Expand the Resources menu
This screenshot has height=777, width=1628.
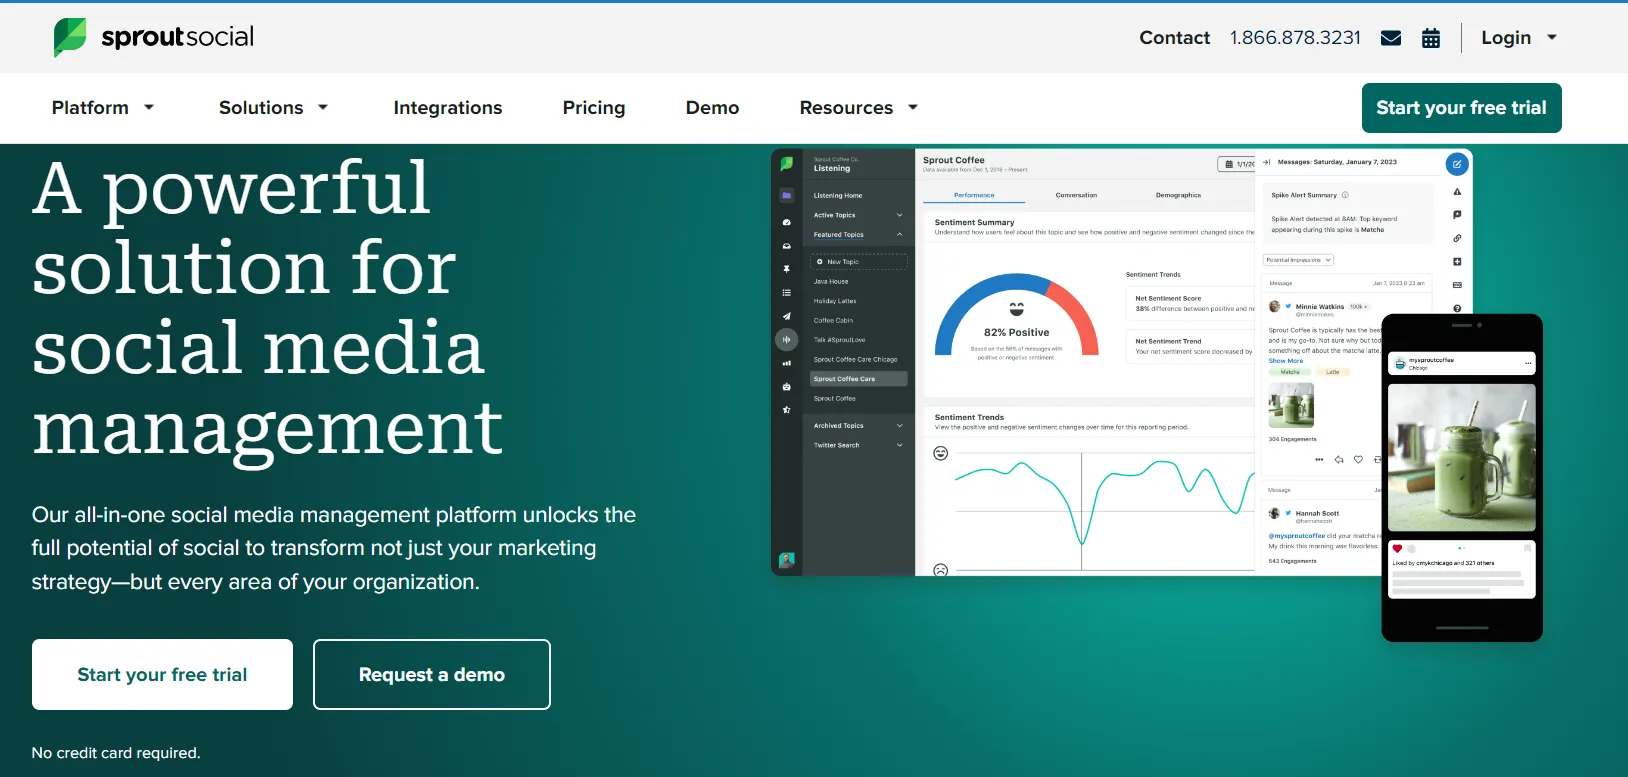(859, 108)
